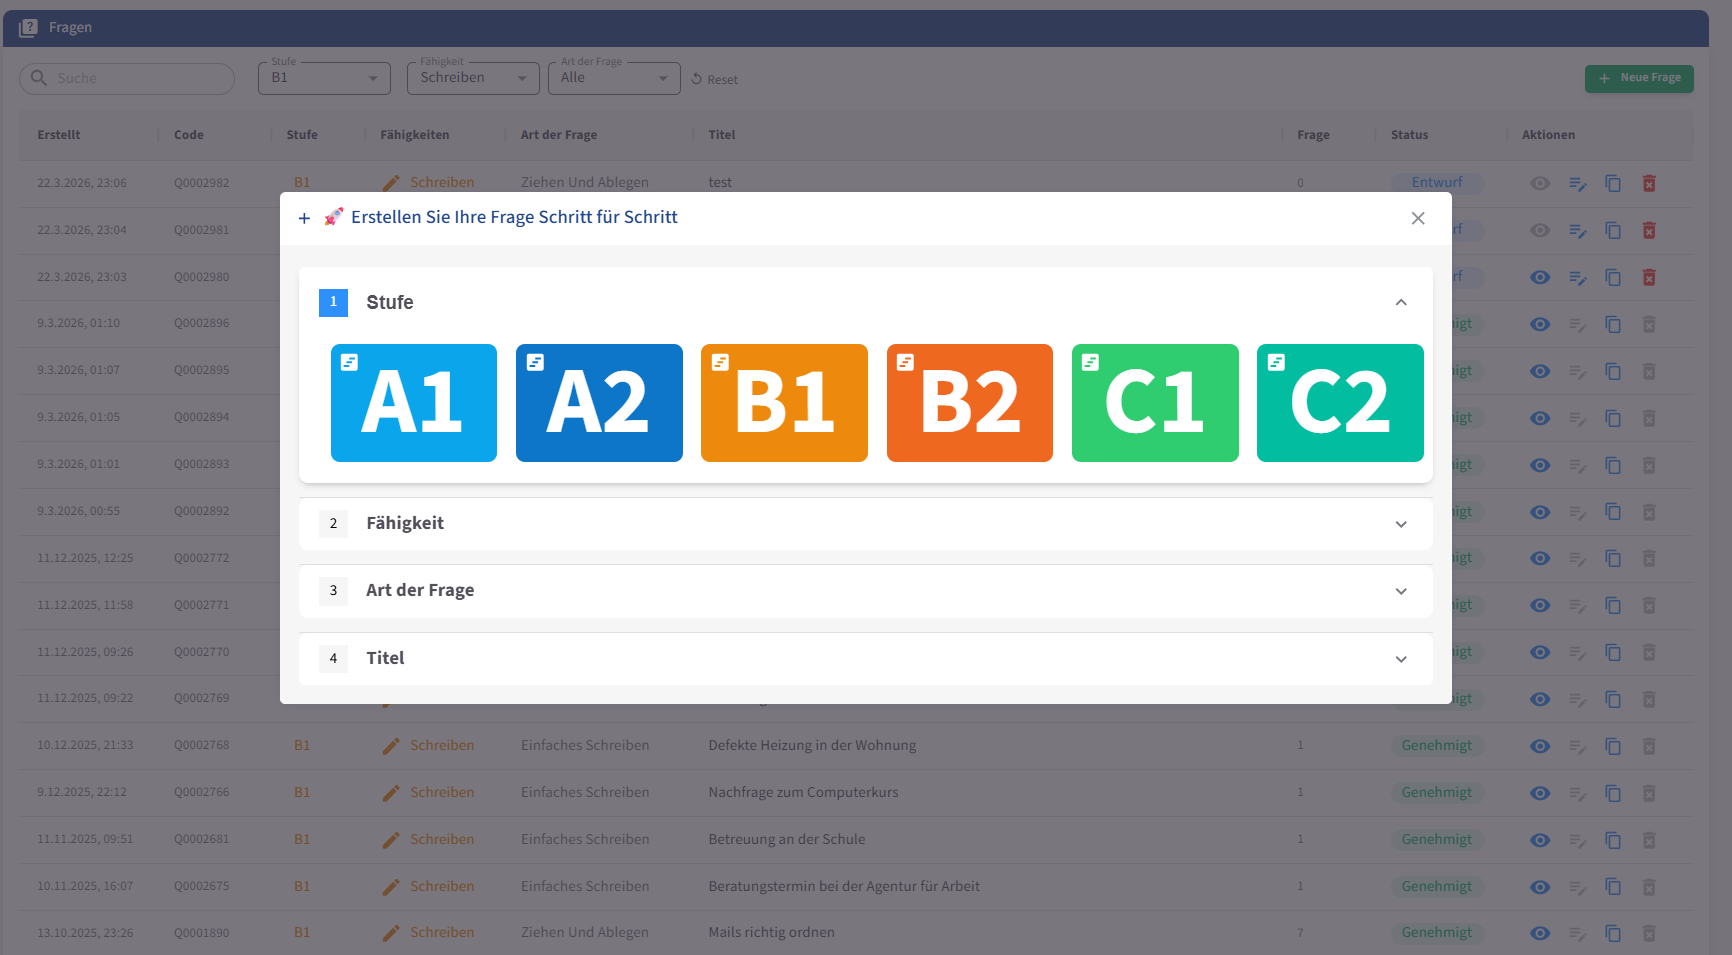Select the A1 level tile
Screen dimensions: 1732x955
click(x=413, y=403)
